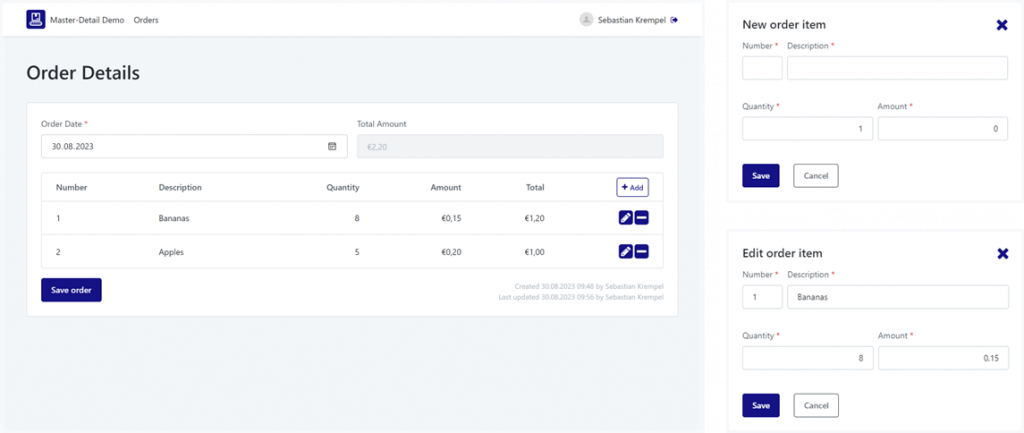
Task: Click the Save order button
Action: click(x=71, y=290)
